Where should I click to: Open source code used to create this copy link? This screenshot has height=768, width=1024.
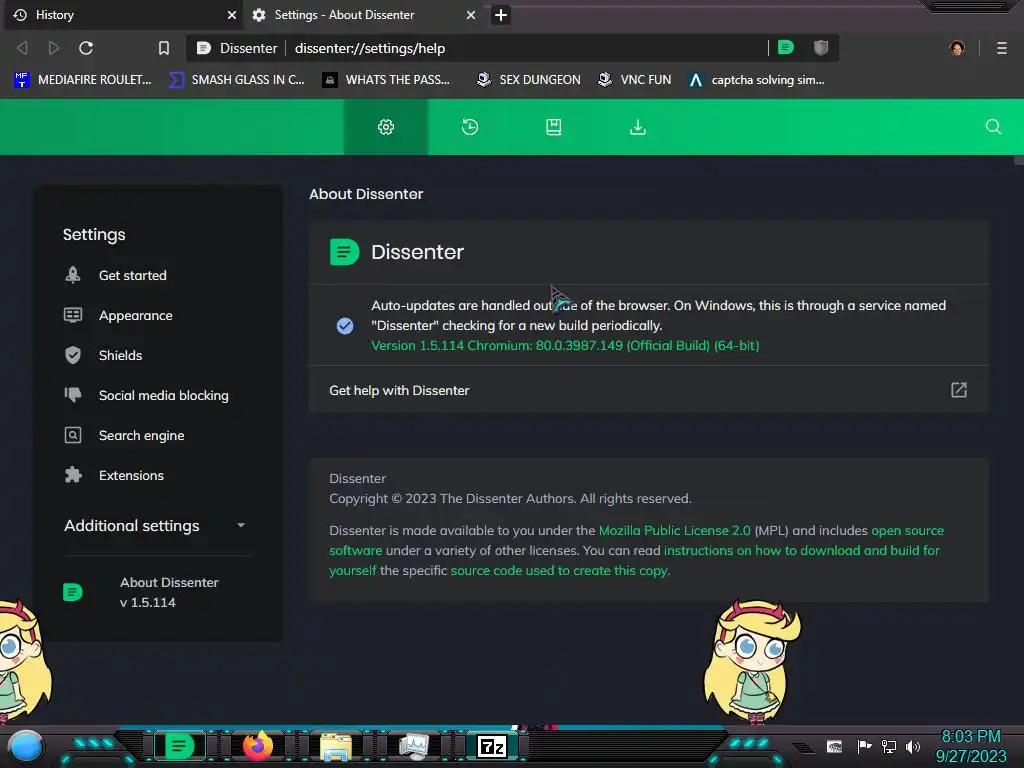[x=560, y=571]
